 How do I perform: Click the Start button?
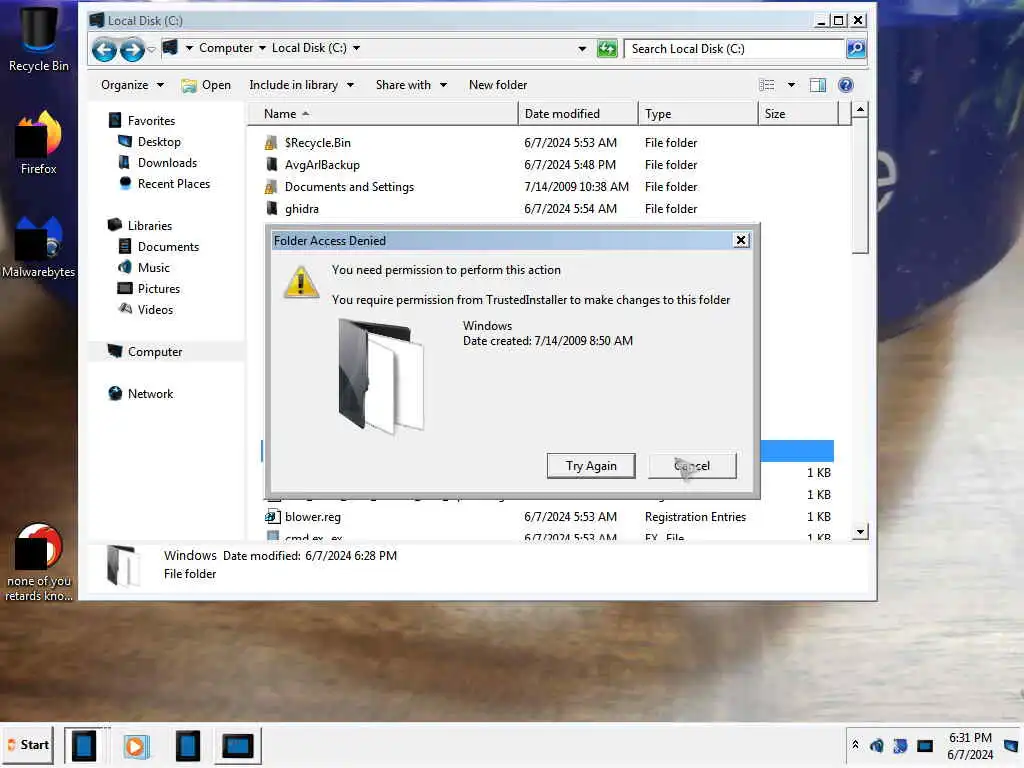(x=29, y=745)
